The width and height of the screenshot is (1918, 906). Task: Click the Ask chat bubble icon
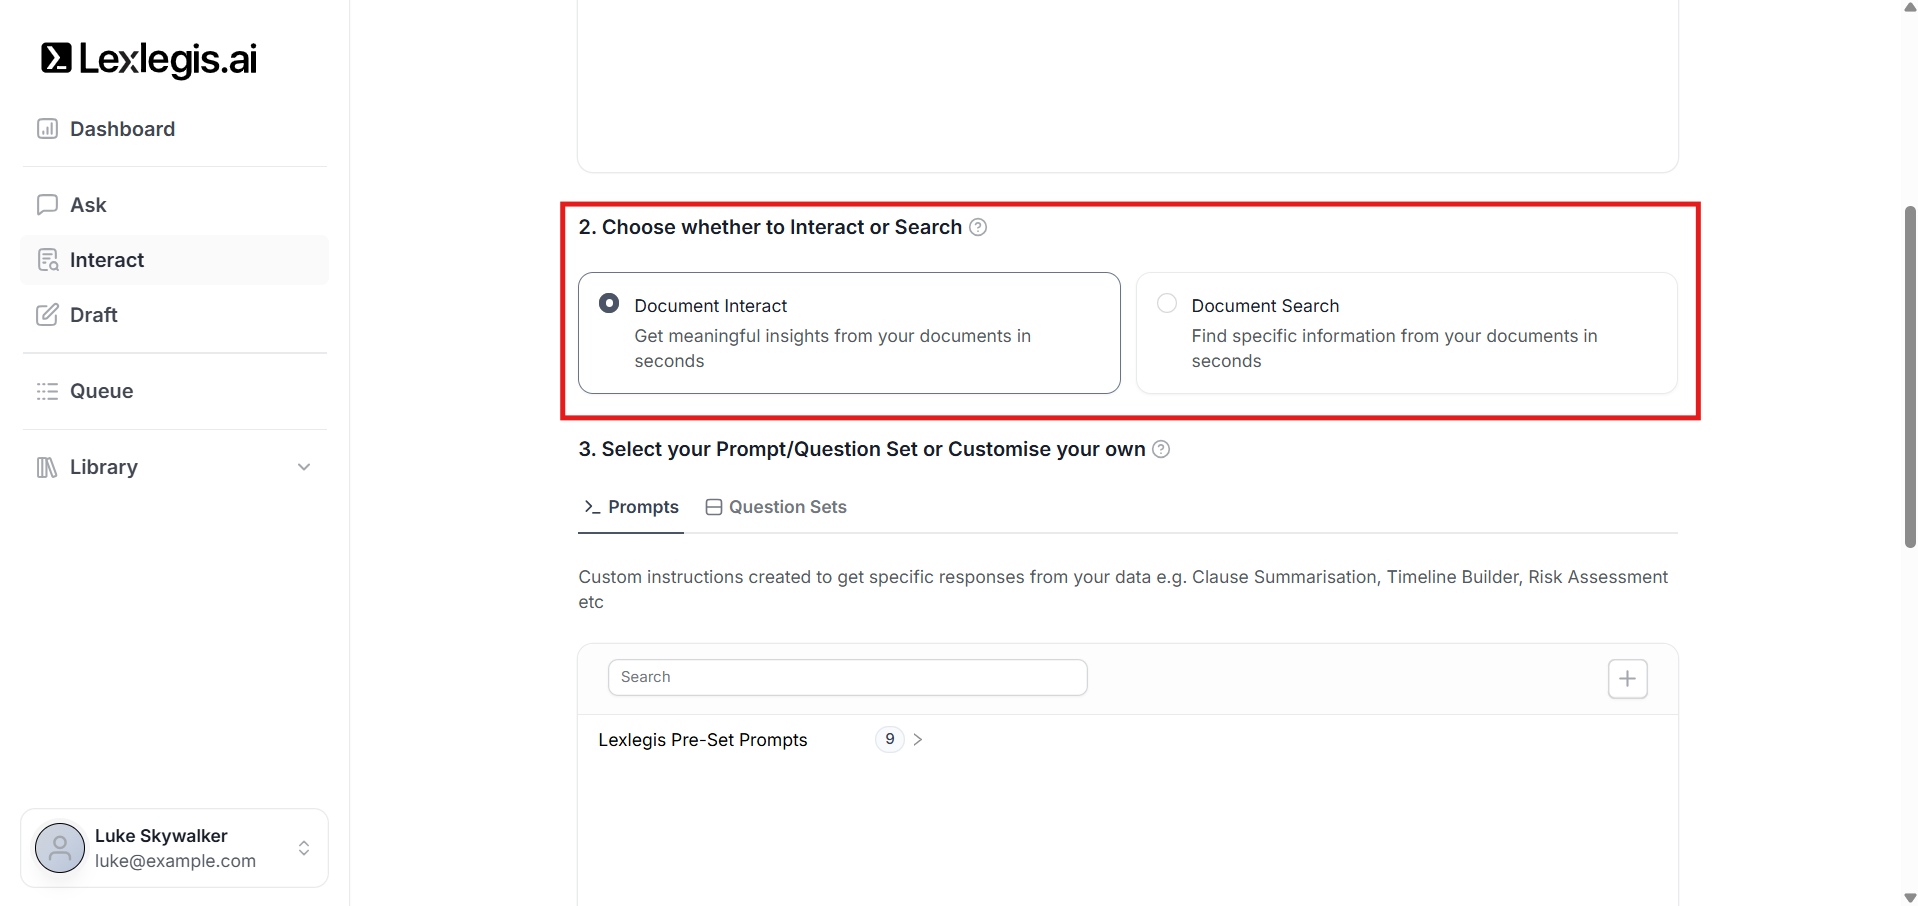[47, 205]
